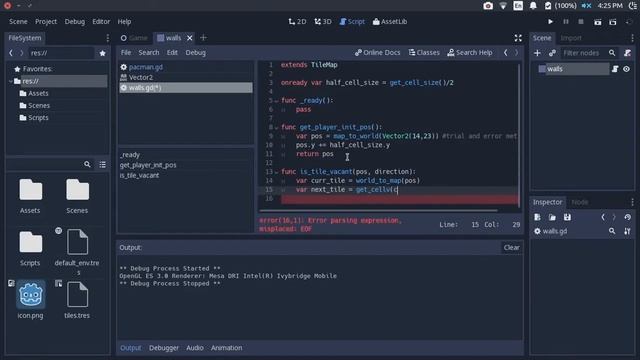Viewport: 640px width, 360px height.
Task: Clear the Output log
Action: point(511,248)
